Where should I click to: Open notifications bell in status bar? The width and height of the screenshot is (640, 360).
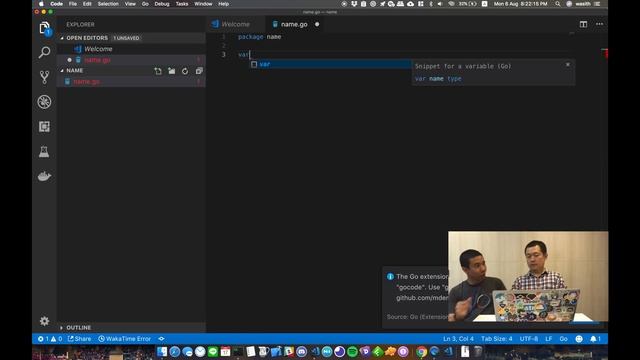click(x=596, y=339)
